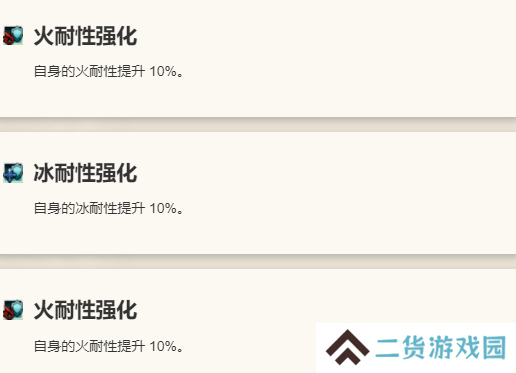Open the bottommost 火耐性强化 skill title
516x373 pixels.
coord(85,310)
